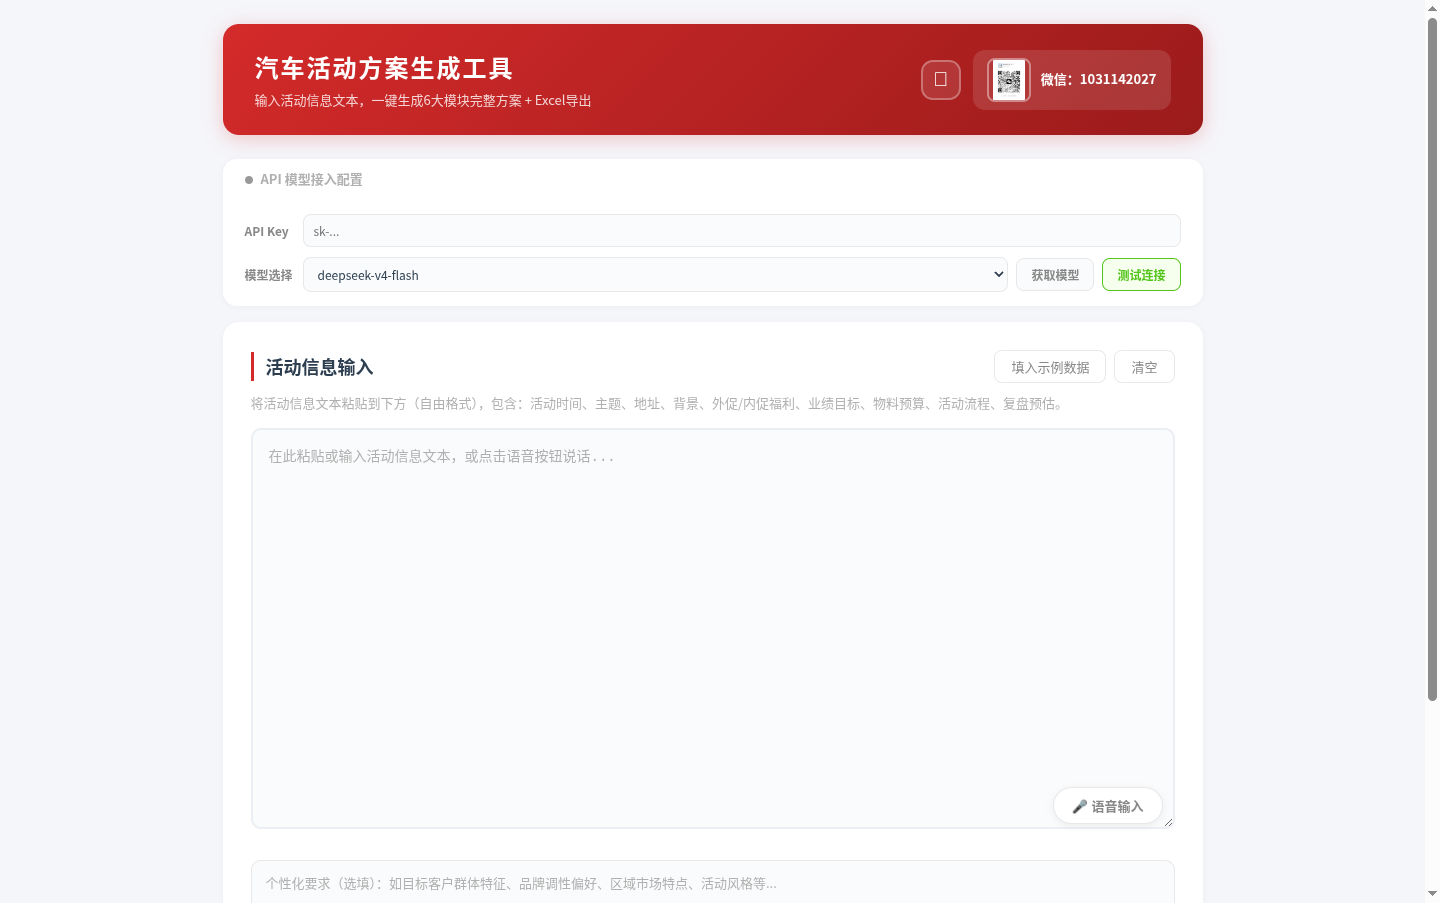Click the 测试连接 button
Image resolution: width=1440 pixels, height=903 pixels.
click(x=1141, y=275)
